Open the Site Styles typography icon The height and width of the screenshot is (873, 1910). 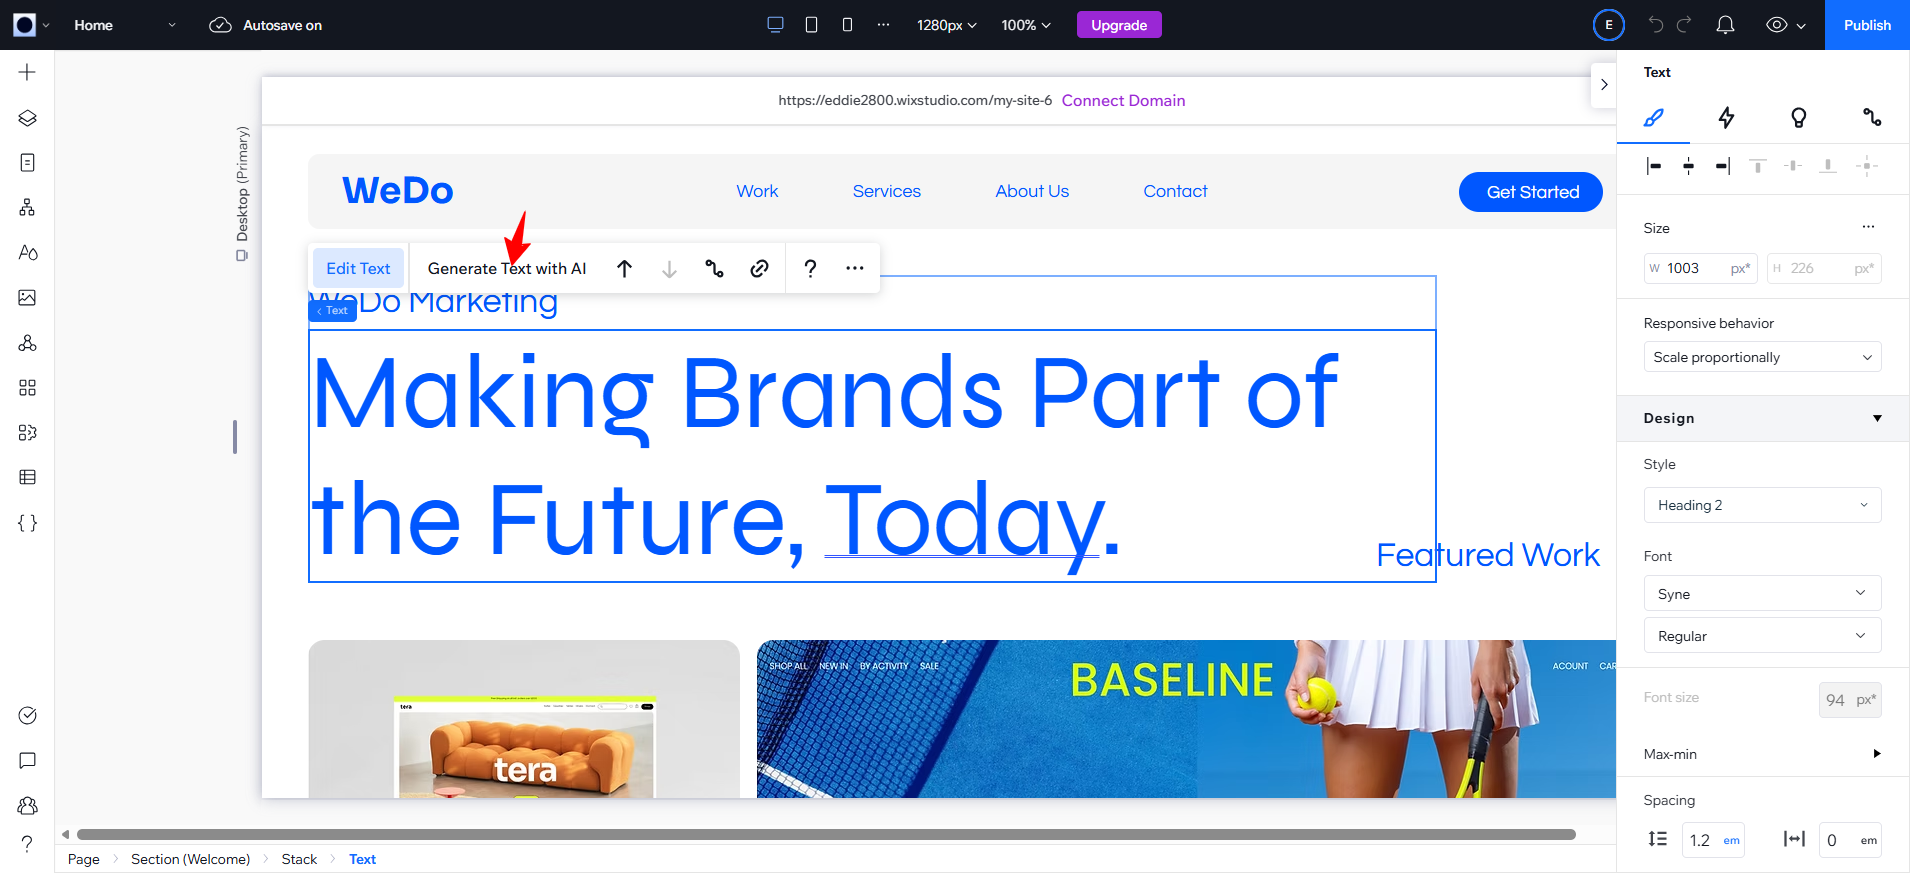(x=27, y=252)
